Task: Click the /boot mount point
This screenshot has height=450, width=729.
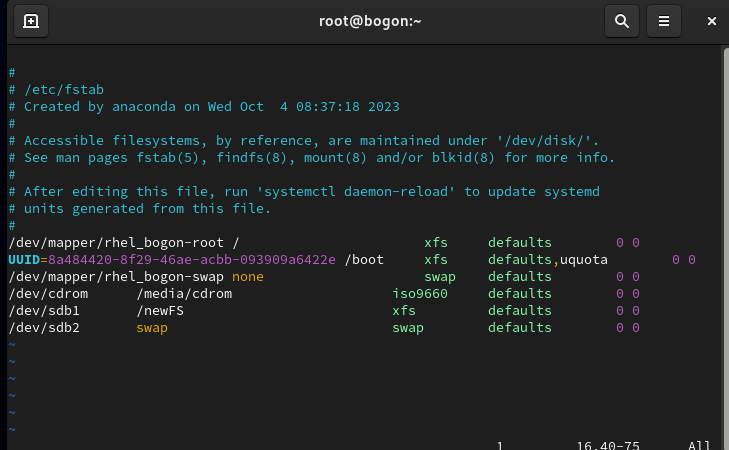Action: pyautogui.click(x=364, y=259)
